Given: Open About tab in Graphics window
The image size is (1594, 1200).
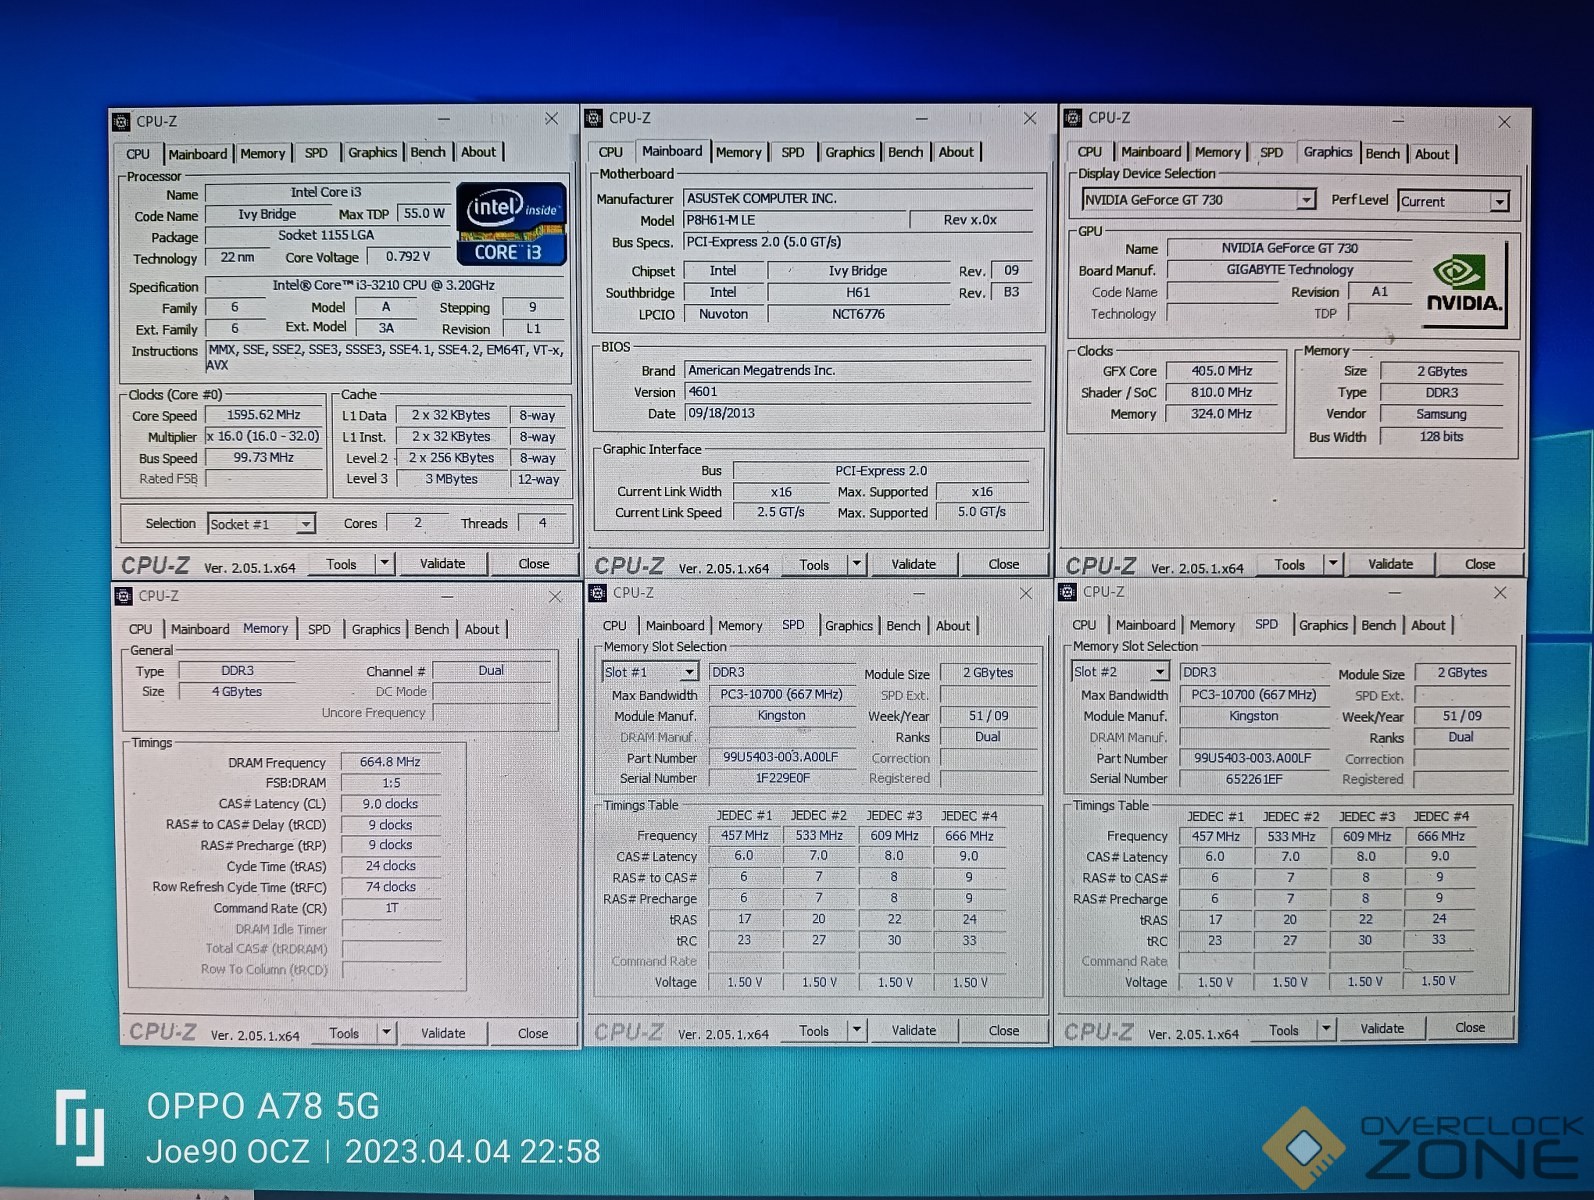Looking at the screenshot, I should pos(1432,154).
